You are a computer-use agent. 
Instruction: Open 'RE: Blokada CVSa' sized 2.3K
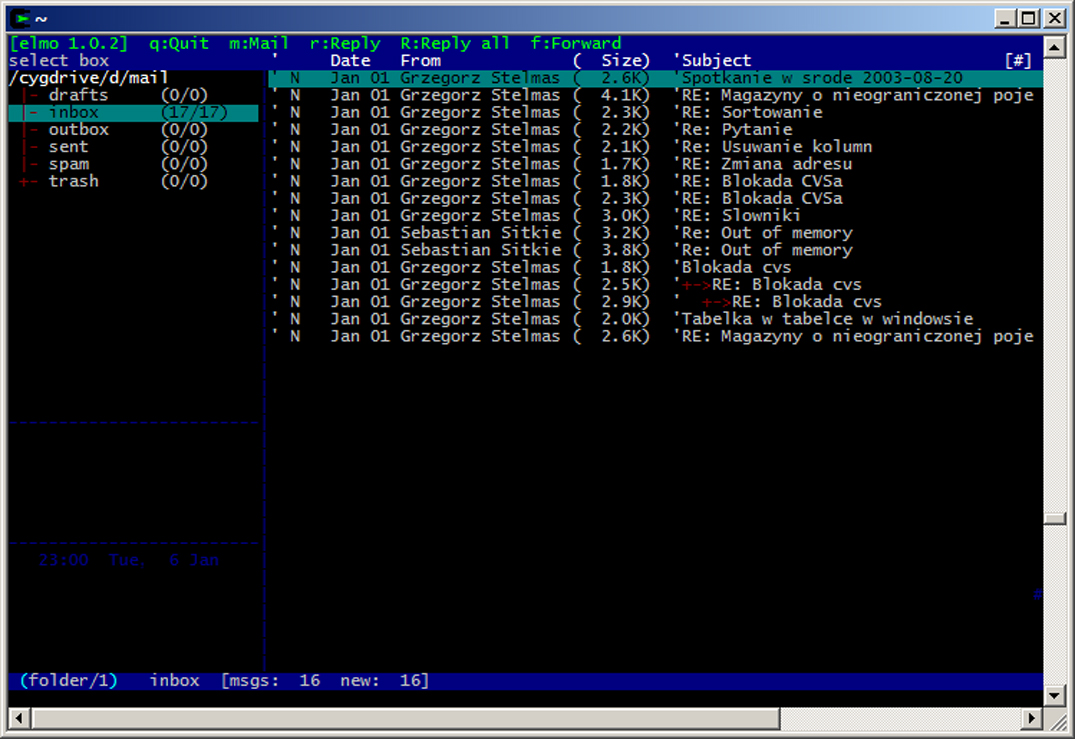[656, 198]
